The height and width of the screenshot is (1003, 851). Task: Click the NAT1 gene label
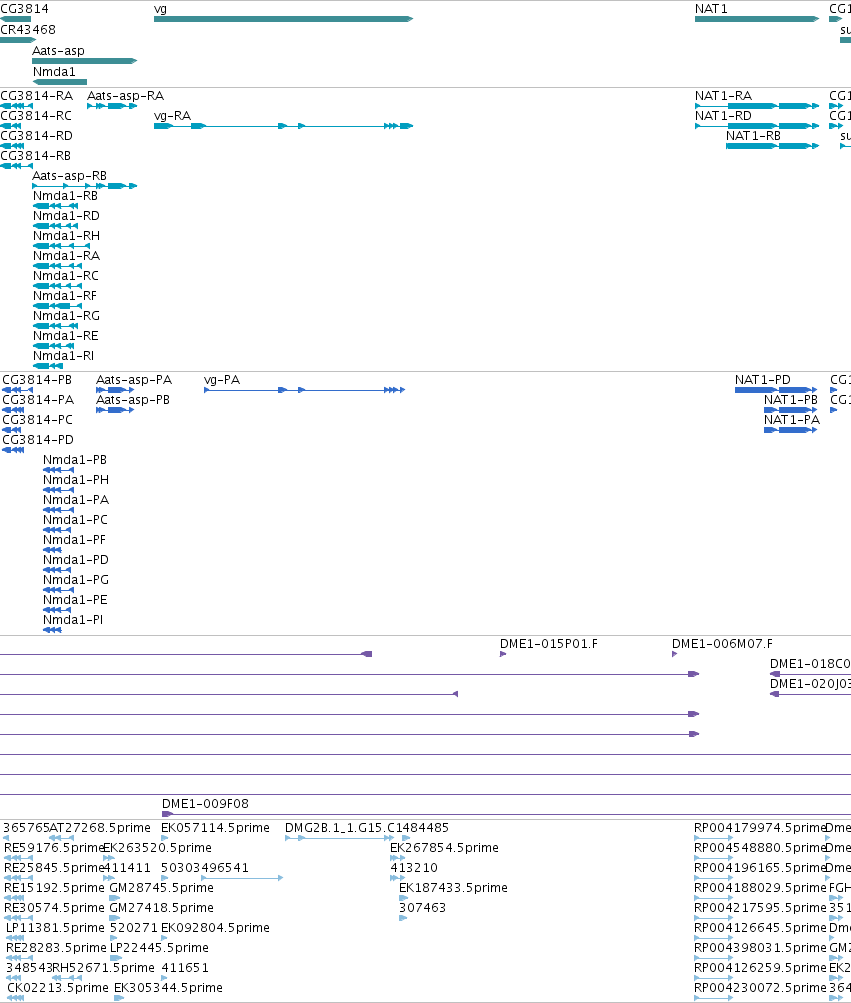point(711,8)
